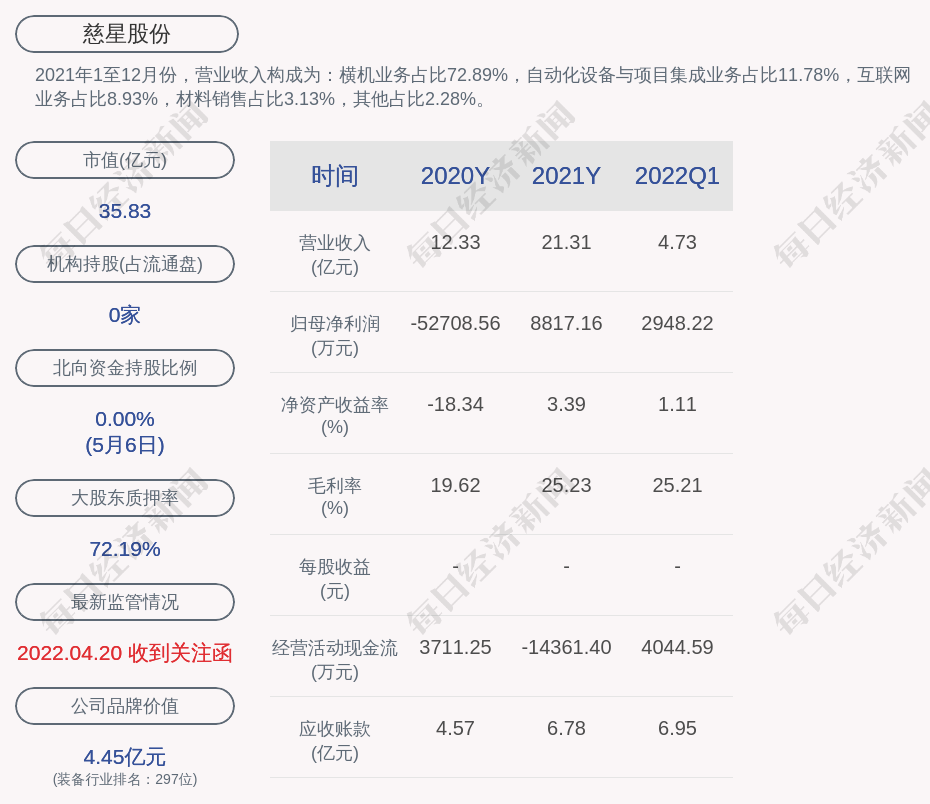Select revenue value 4.73
This screenshot has height=804, width=930.
(677, 243)
